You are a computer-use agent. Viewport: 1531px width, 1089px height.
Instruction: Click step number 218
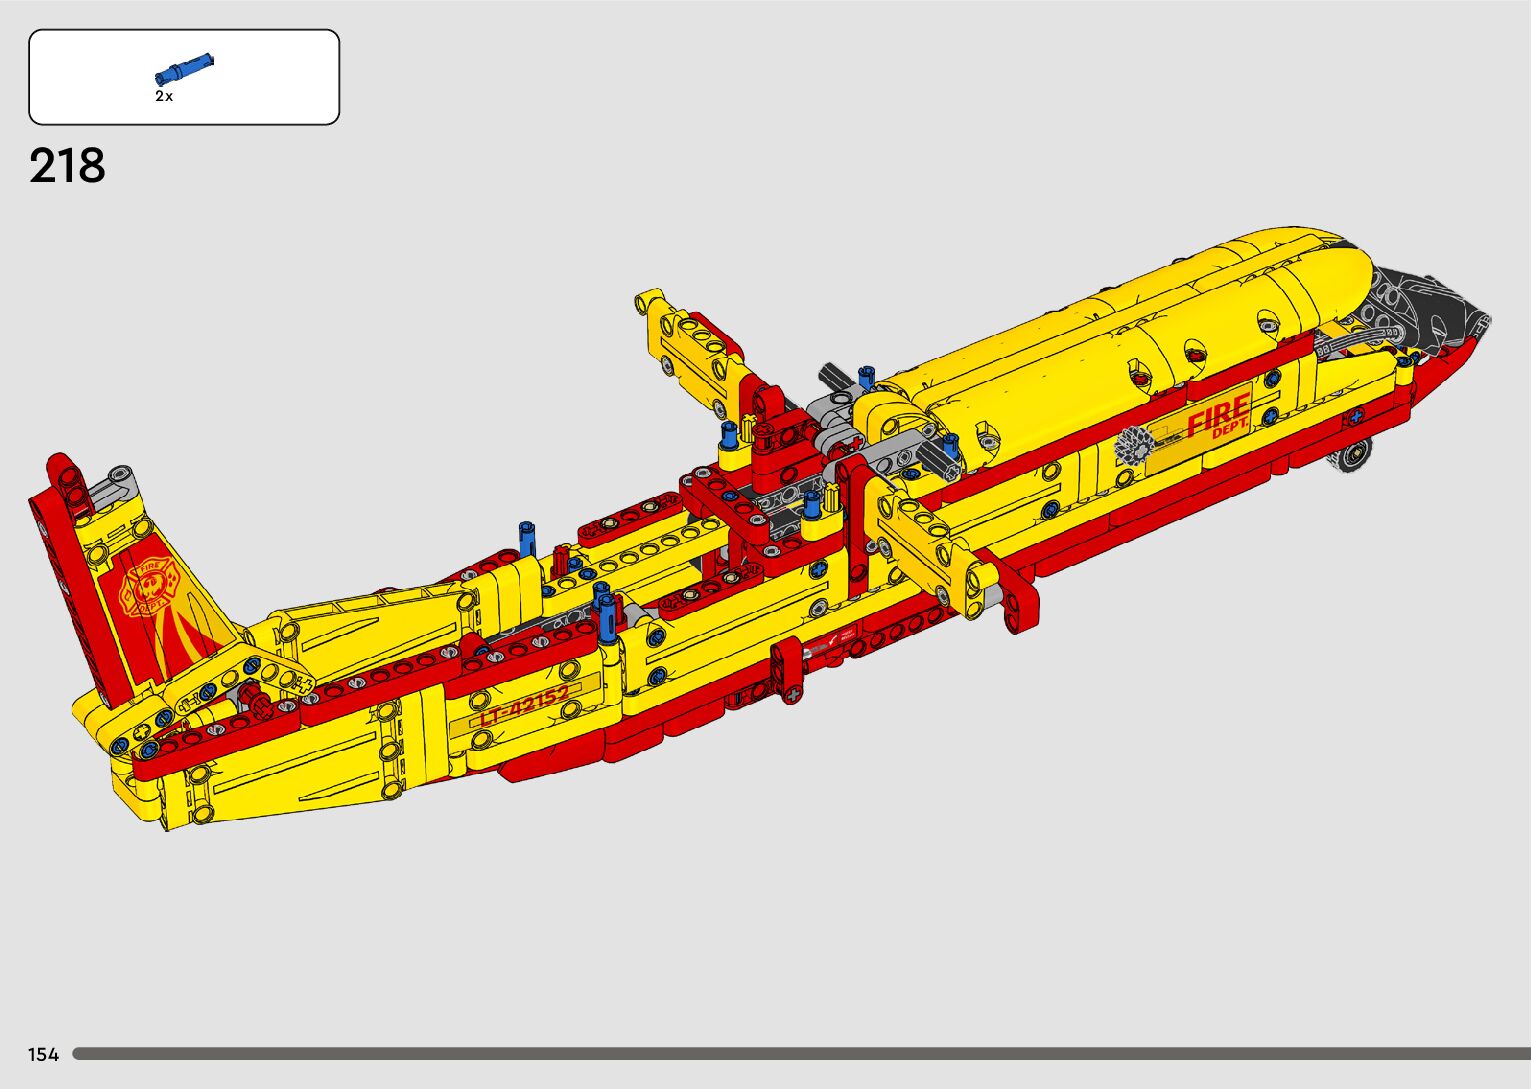pos(67,166)
